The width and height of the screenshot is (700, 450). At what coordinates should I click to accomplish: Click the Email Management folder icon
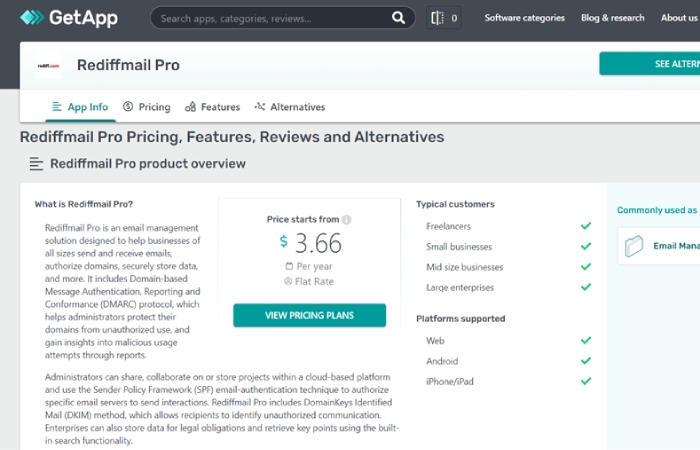pyautogui.click(x=633, y=246)
